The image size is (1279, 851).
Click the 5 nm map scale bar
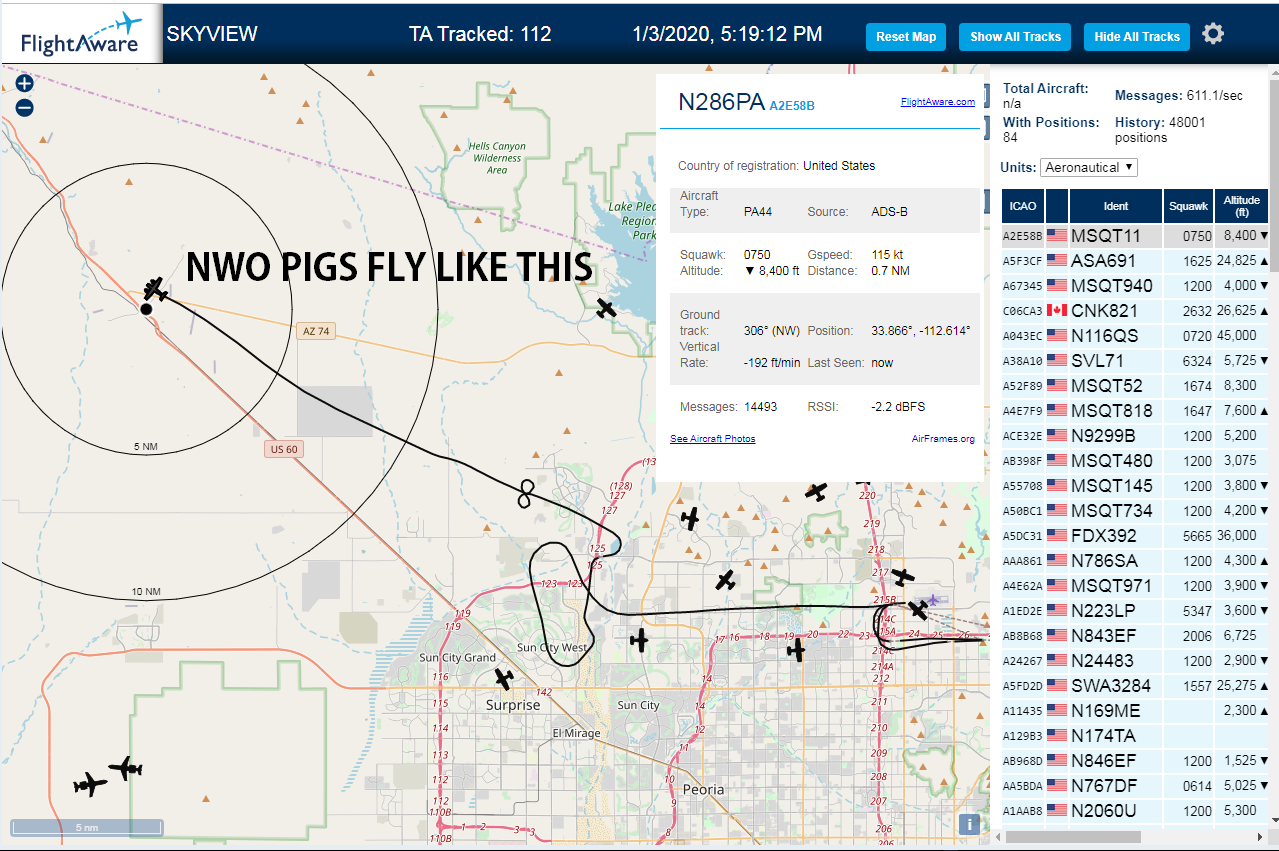click(86, 827)
